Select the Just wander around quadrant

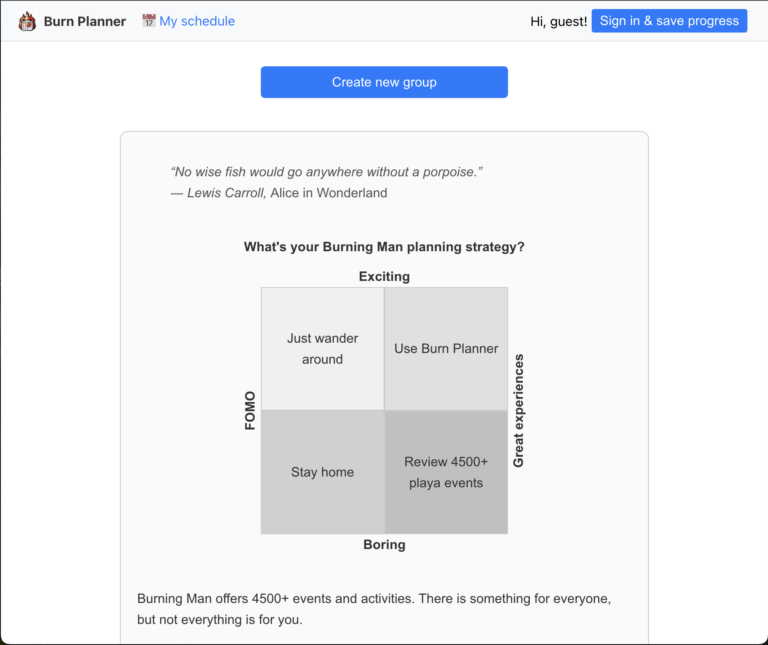tap(322, 349)
